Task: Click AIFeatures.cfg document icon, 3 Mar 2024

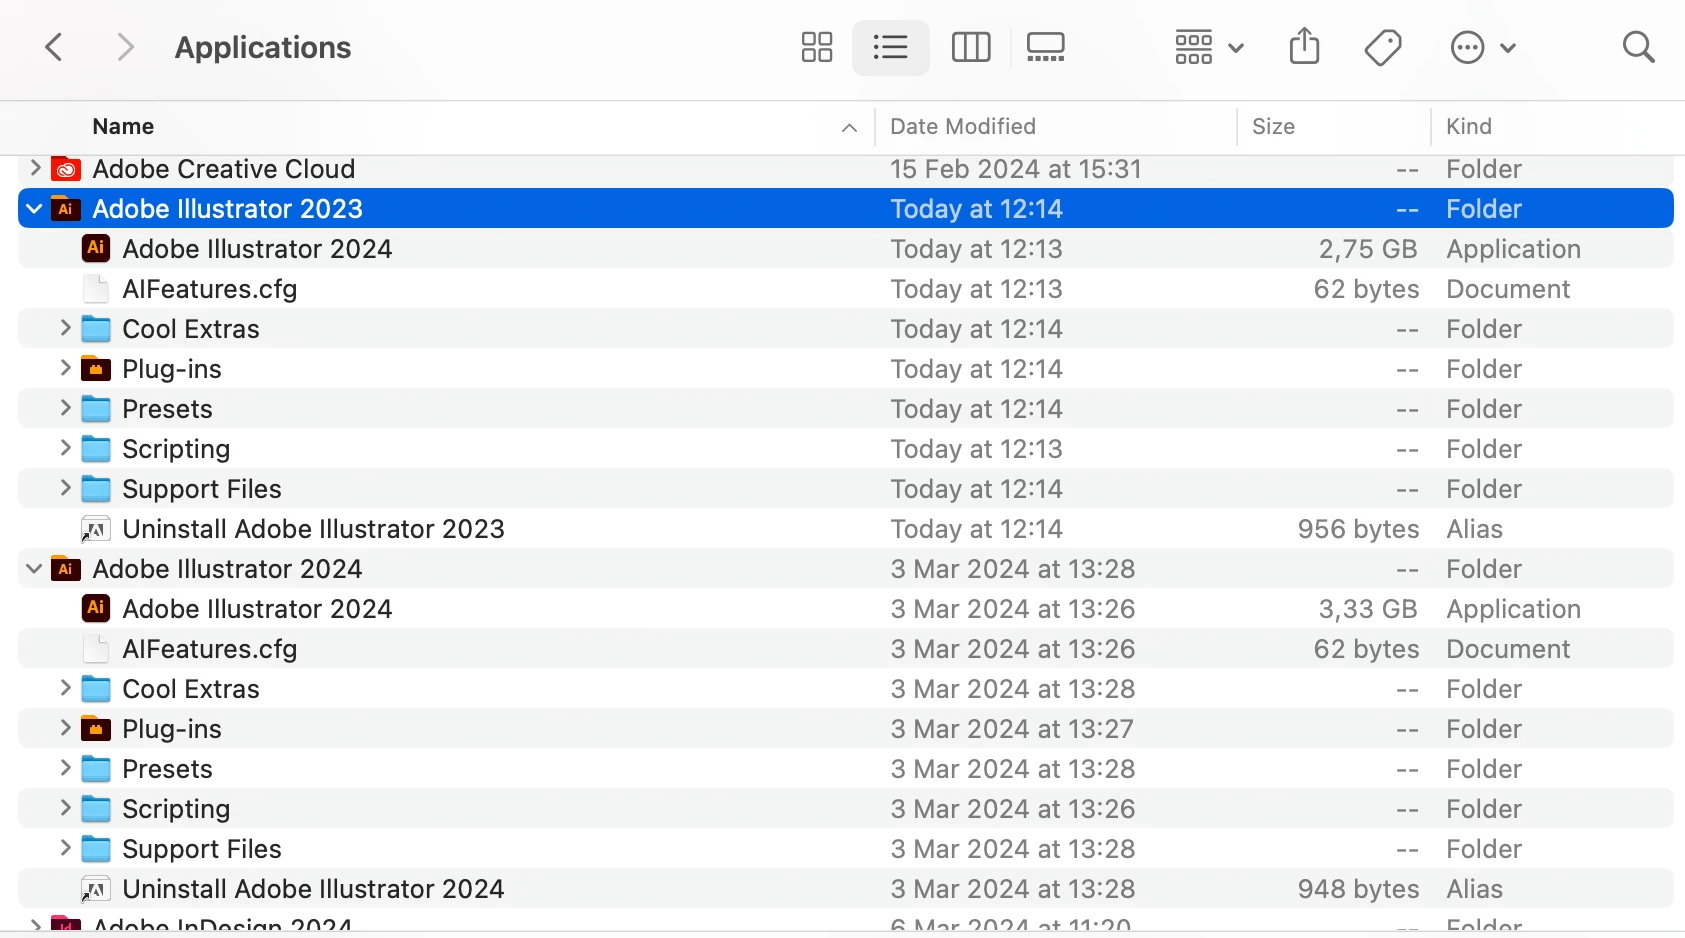Action: 96,649
